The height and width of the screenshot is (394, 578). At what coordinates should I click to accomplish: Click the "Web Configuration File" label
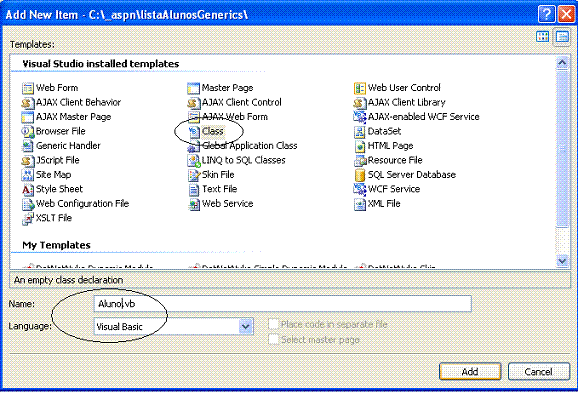[82, 204]
